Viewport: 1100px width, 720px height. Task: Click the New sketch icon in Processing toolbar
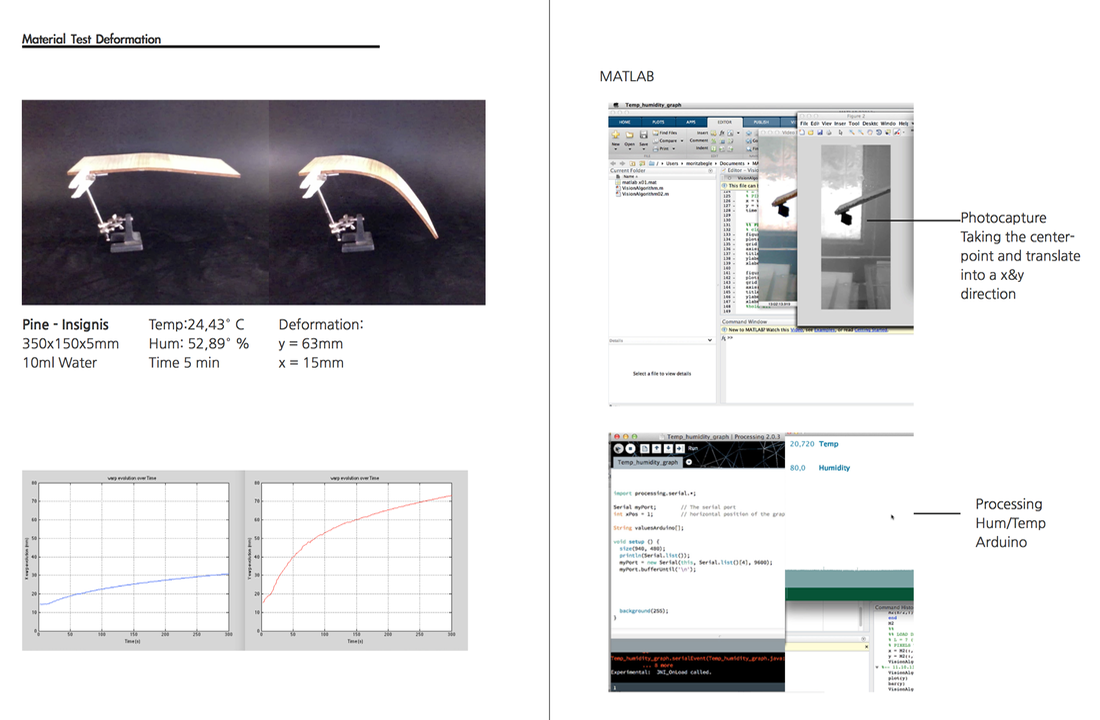pos(645,448)
